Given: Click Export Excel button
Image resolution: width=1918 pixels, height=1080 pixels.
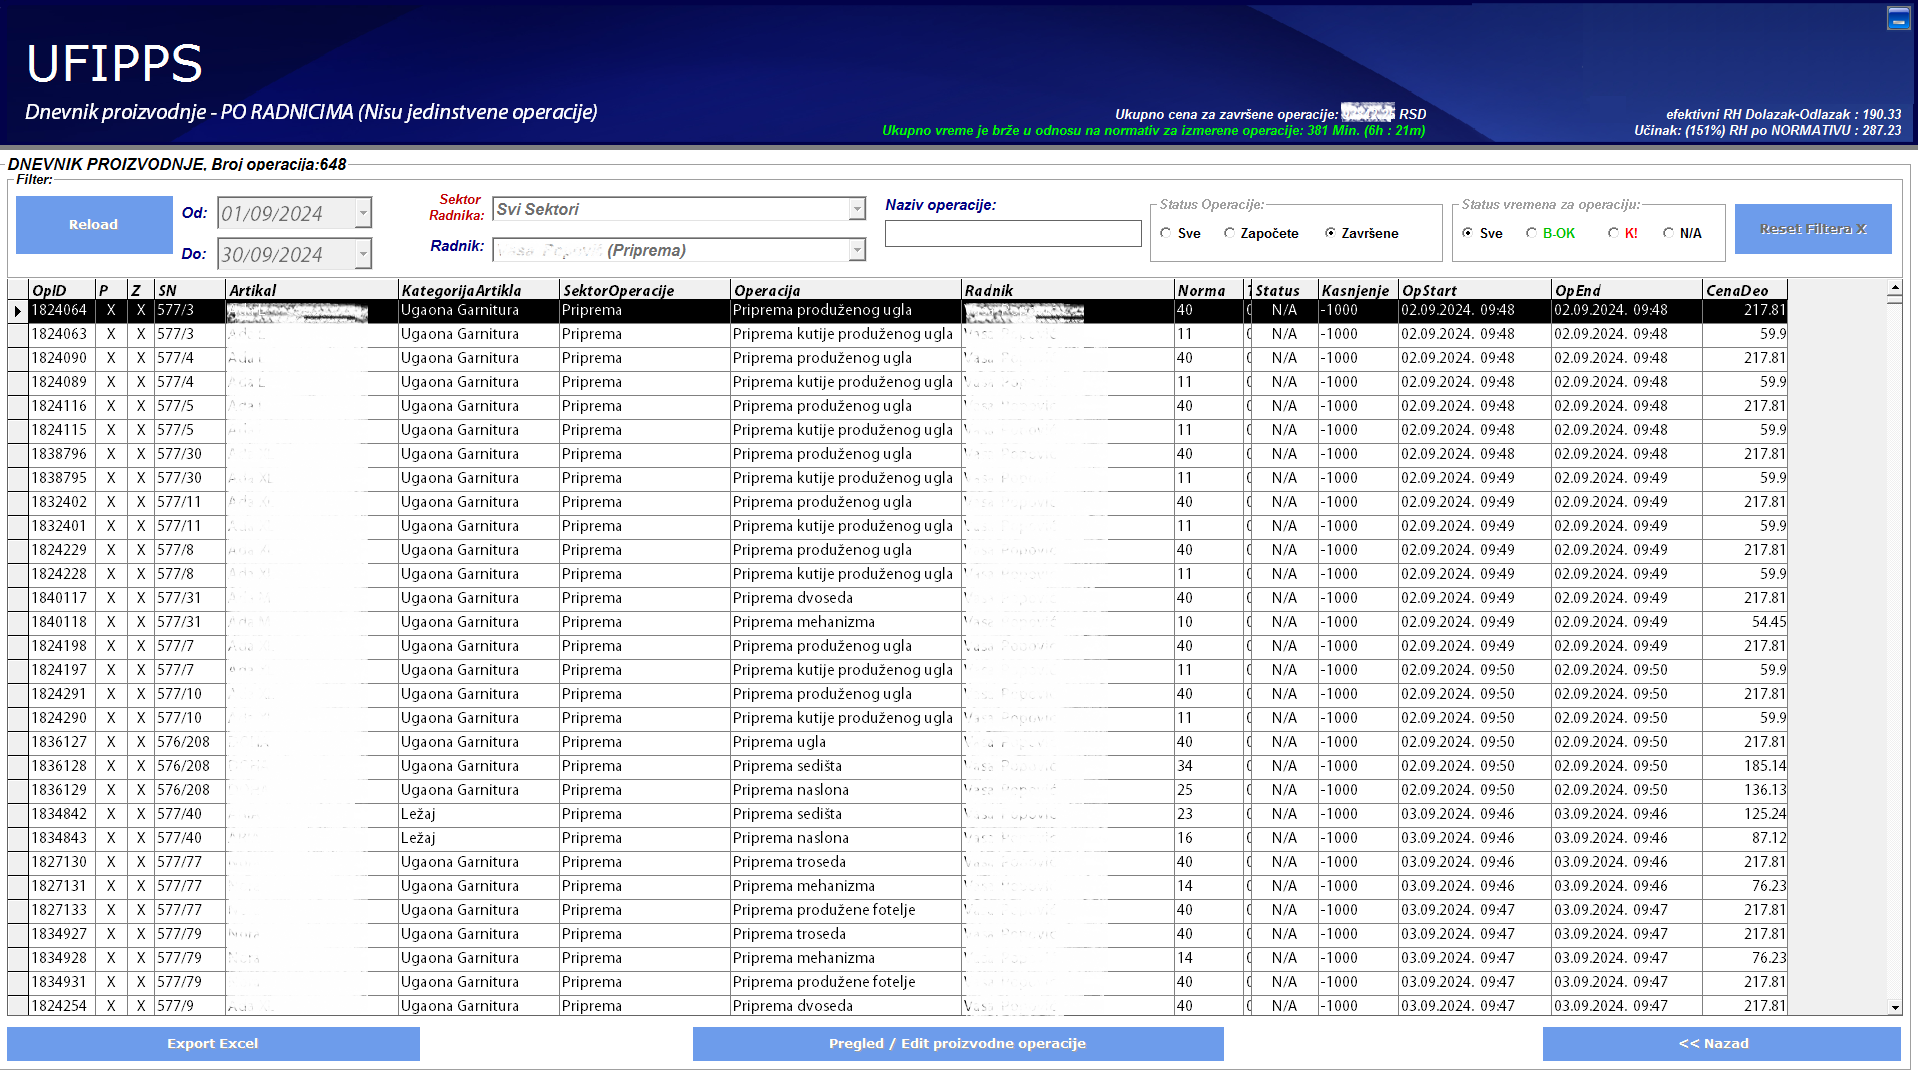Looking at the screenshot, I should coord(213,1043).
